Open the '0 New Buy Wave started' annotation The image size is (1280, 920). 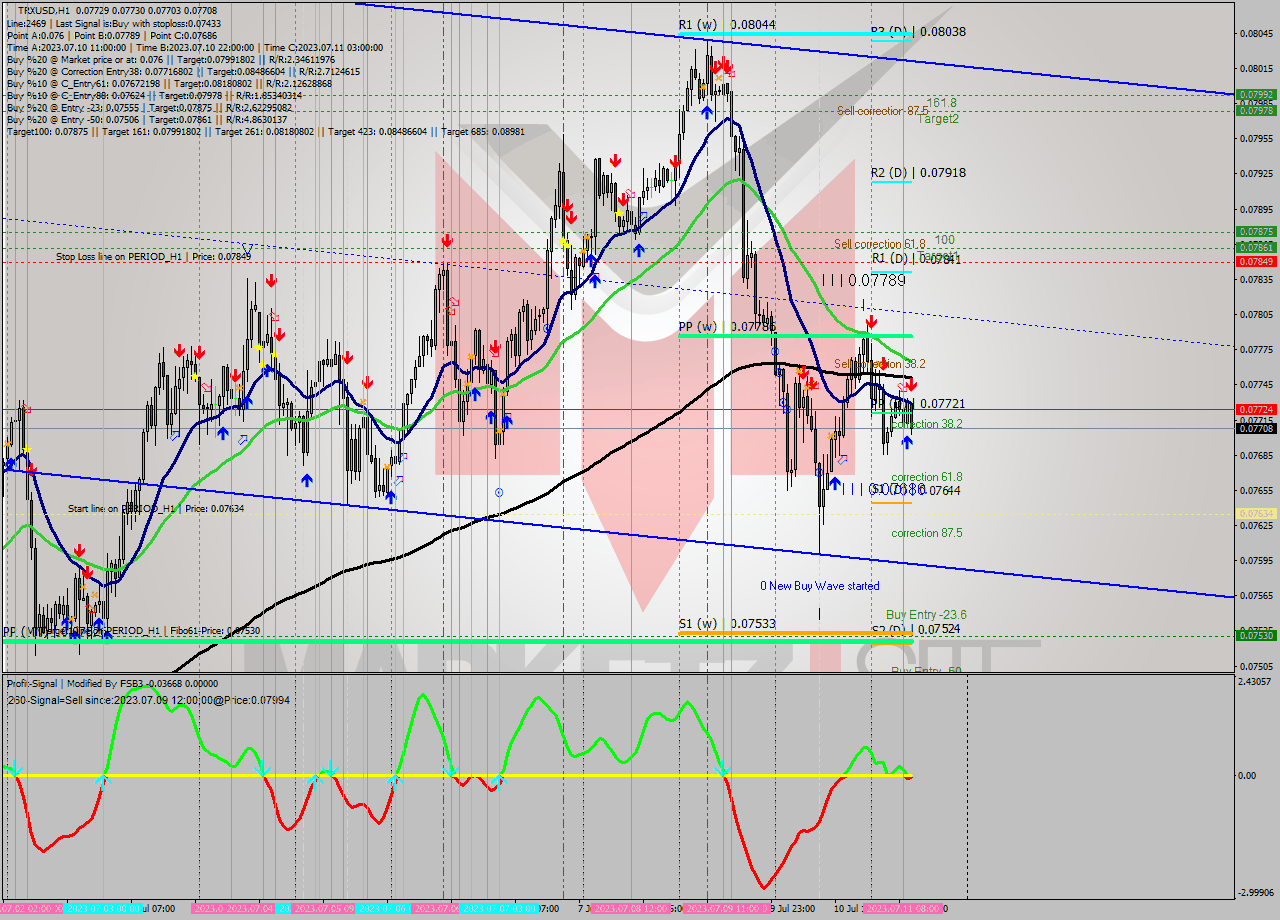click(820, 585)
